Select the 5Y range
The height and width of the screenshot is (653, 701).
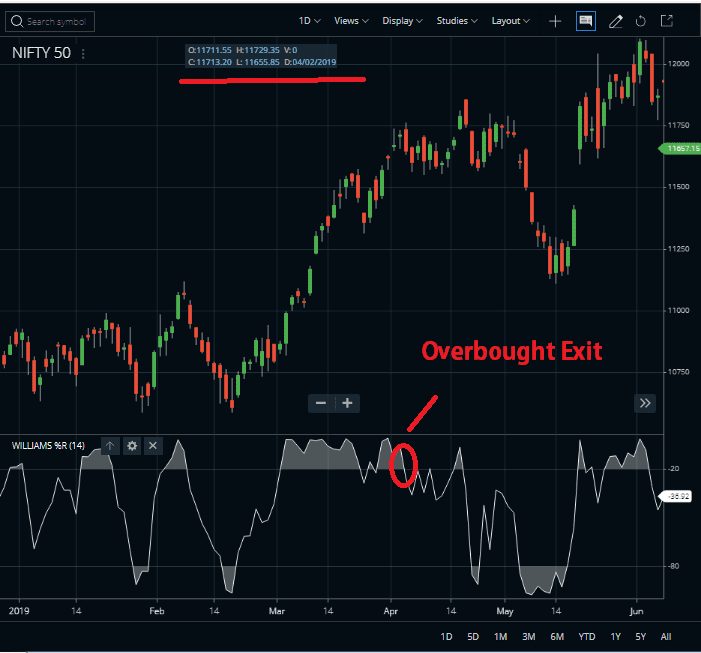click(641, 636)
